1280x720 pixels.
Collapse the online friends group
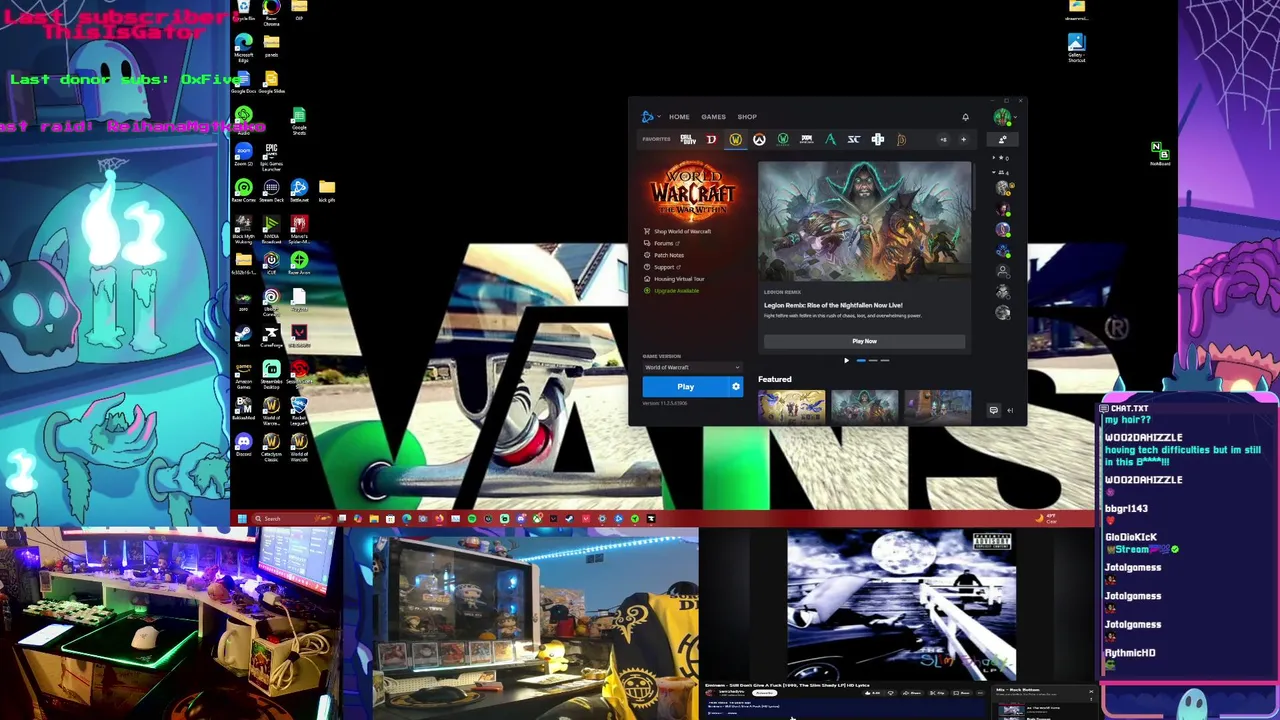point(994,172)
